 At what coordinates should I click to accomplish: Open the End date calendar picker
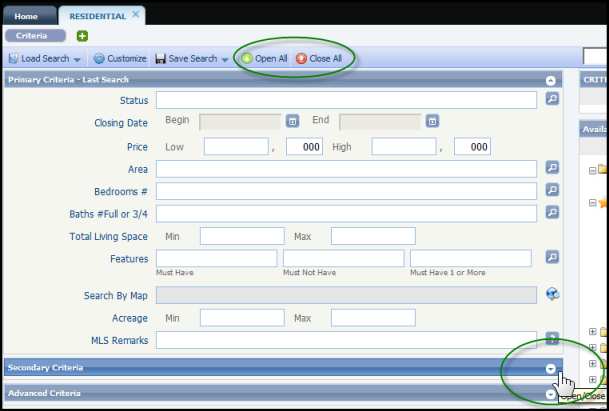click(x=432, y=121)
